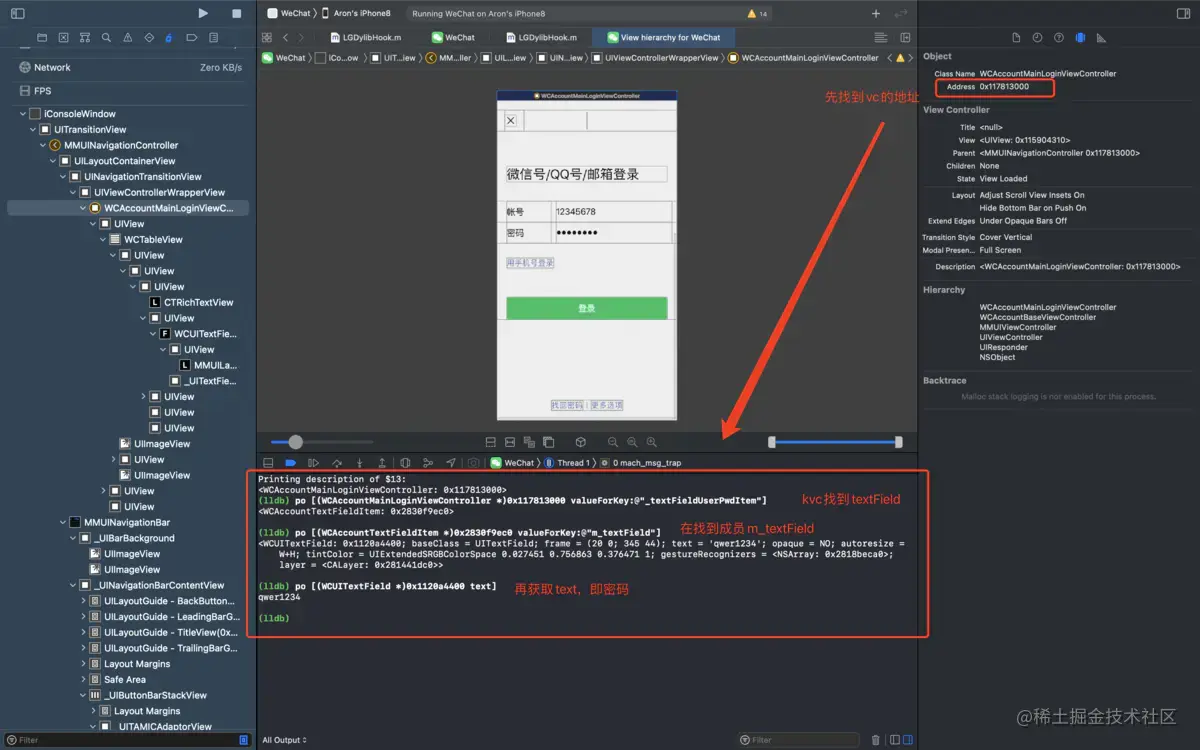
Task: Show the File inspector
Action: tap(1016, 38)
